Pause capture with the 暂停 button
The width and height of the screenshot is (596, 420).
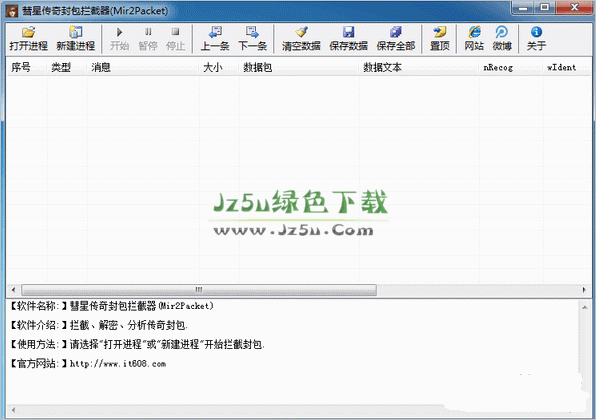point(148,39)
